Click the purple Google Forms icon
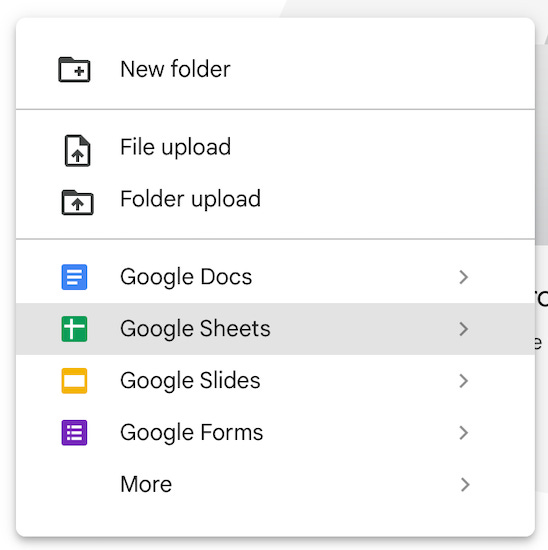Viewport: 548px width, 550px height. [x=74, y=432]
